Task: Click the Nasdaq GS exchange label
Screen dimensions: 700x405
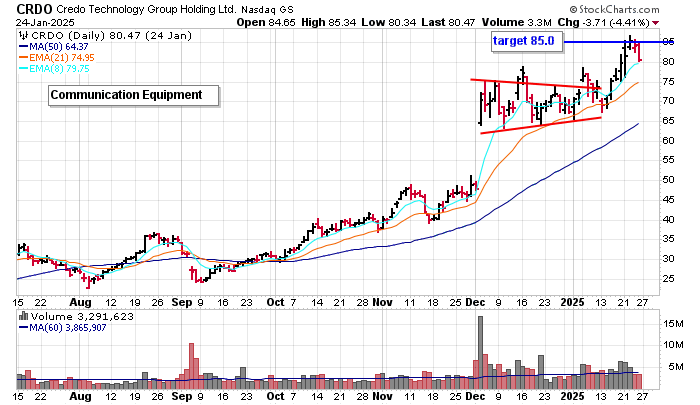Action: tap(268, 10)
